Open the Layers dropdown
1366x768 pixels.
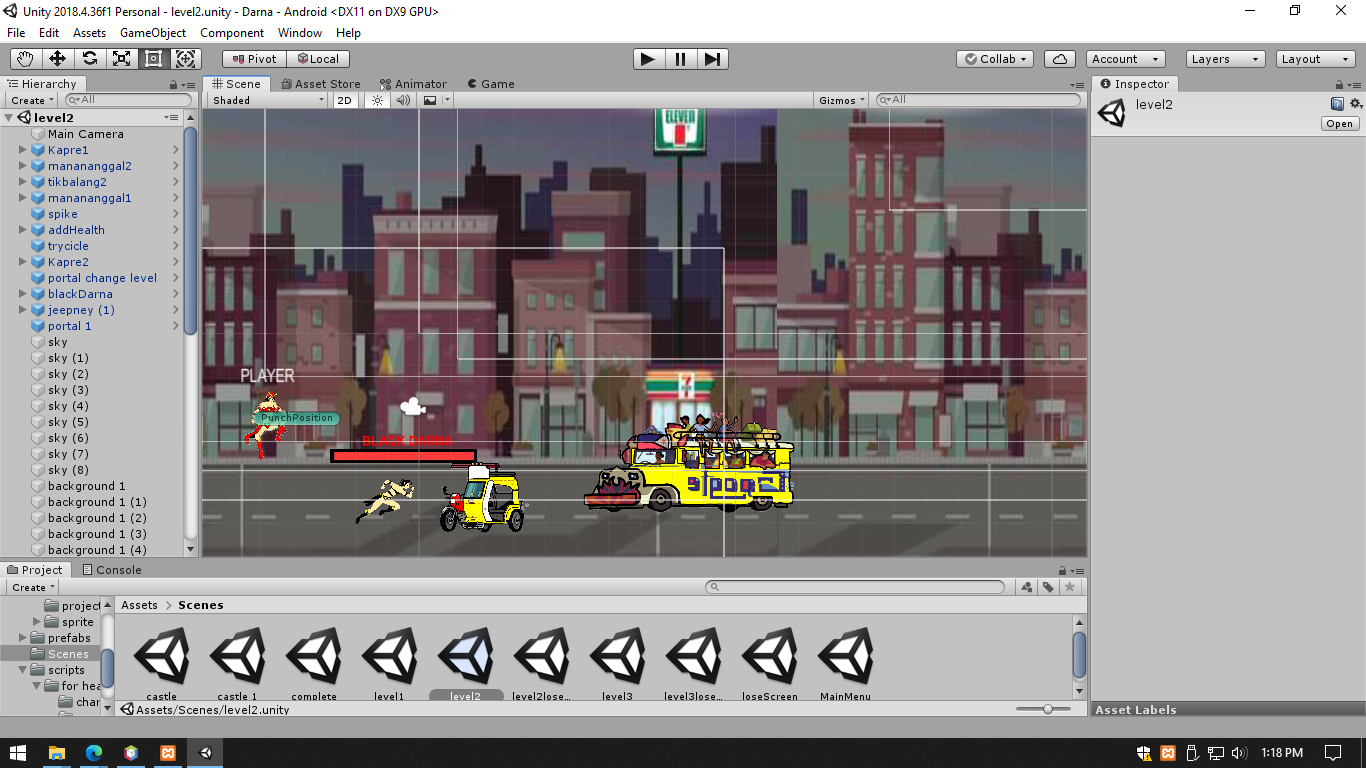pyautogui.click(x=1224, y=59)
